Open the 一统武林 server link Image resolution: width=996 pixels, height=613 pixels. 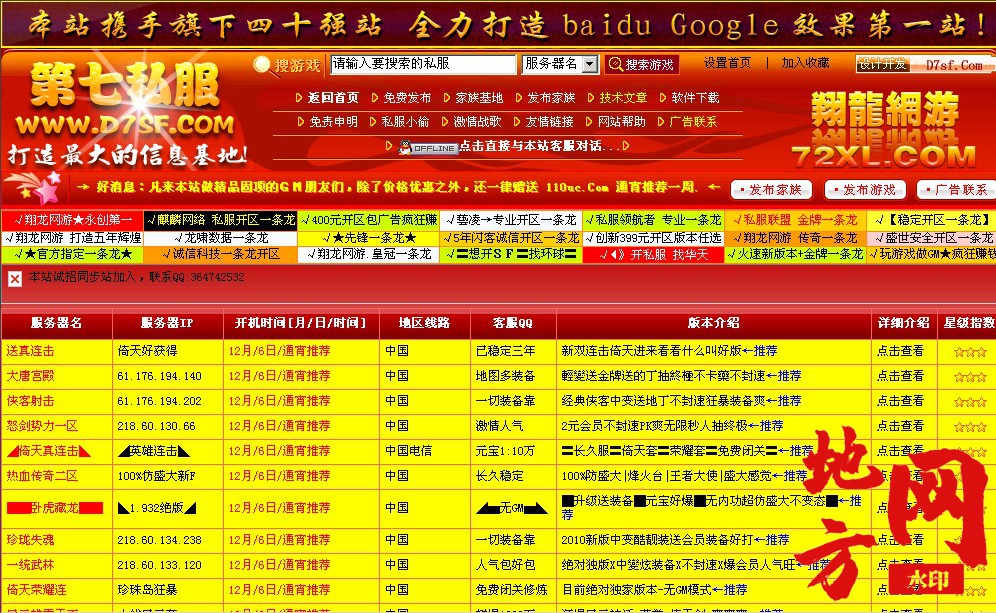[30, 565]
